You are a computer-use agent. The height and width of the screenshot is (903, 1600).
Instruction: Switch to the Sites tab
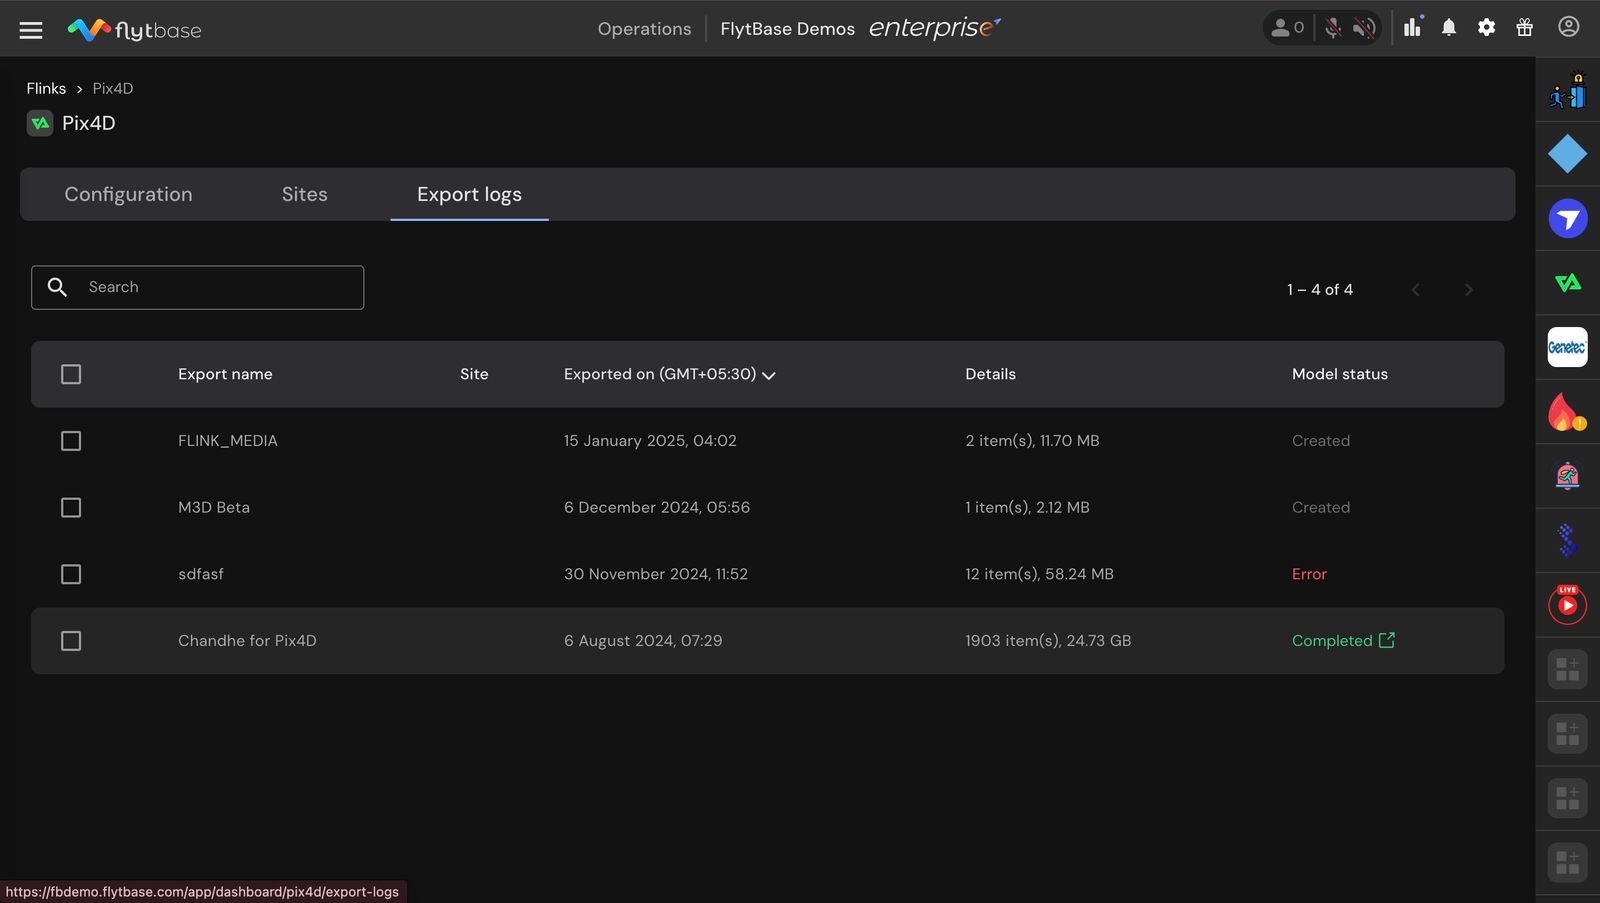[x=305, y=194]
